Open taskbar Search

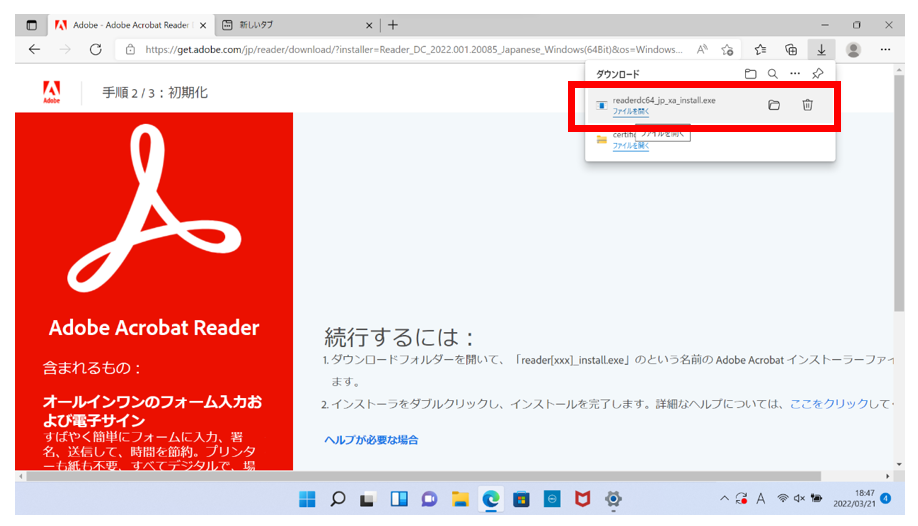tap(338, 499)
